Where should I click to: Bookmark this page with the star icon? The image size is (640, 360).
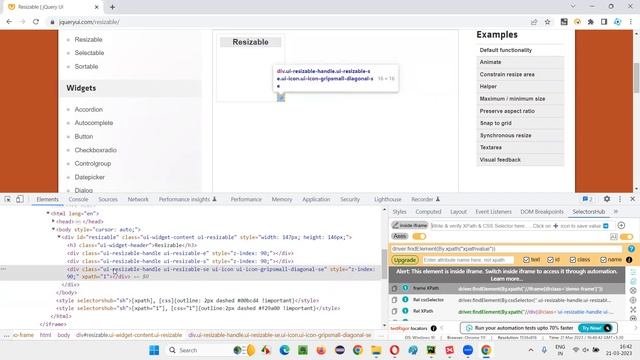[x=547, y=22]
